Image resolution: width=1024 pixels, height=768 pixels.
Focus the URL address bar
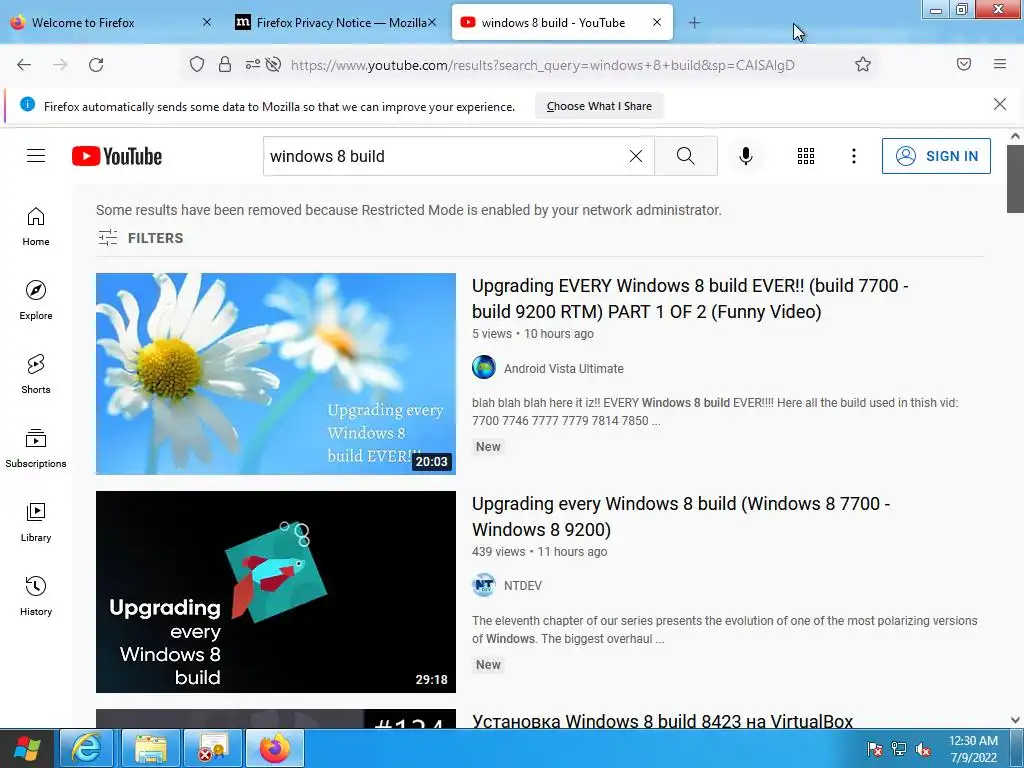coord(542,65)
